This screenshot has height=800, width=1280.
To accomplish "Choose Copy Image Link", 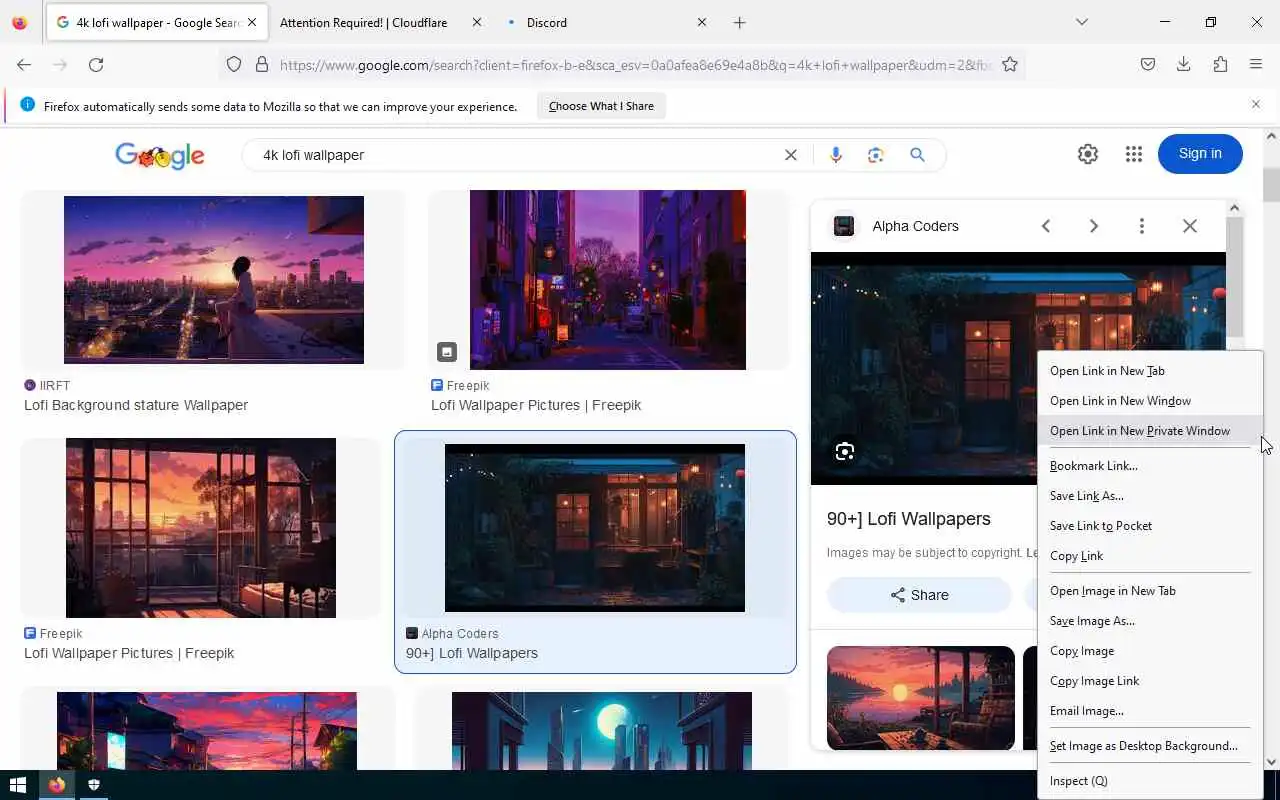I will 1150,681.
